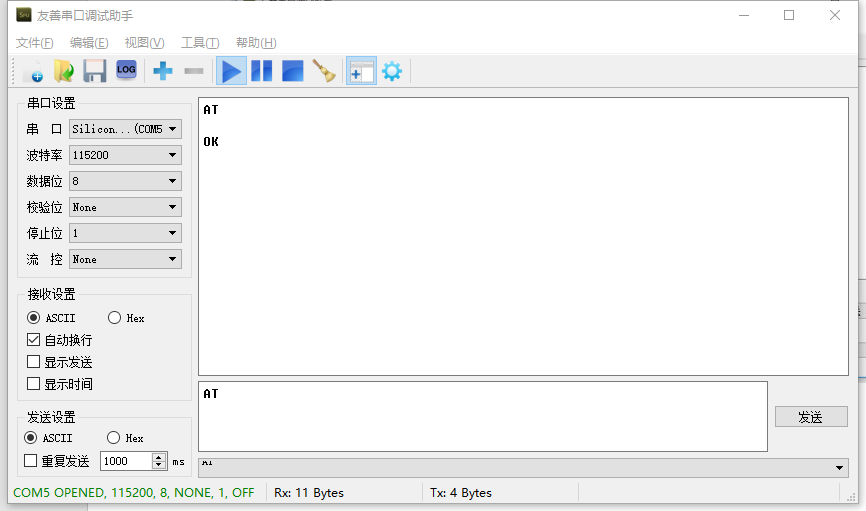Open the 工具(T) menu

[x=199, y=42]
